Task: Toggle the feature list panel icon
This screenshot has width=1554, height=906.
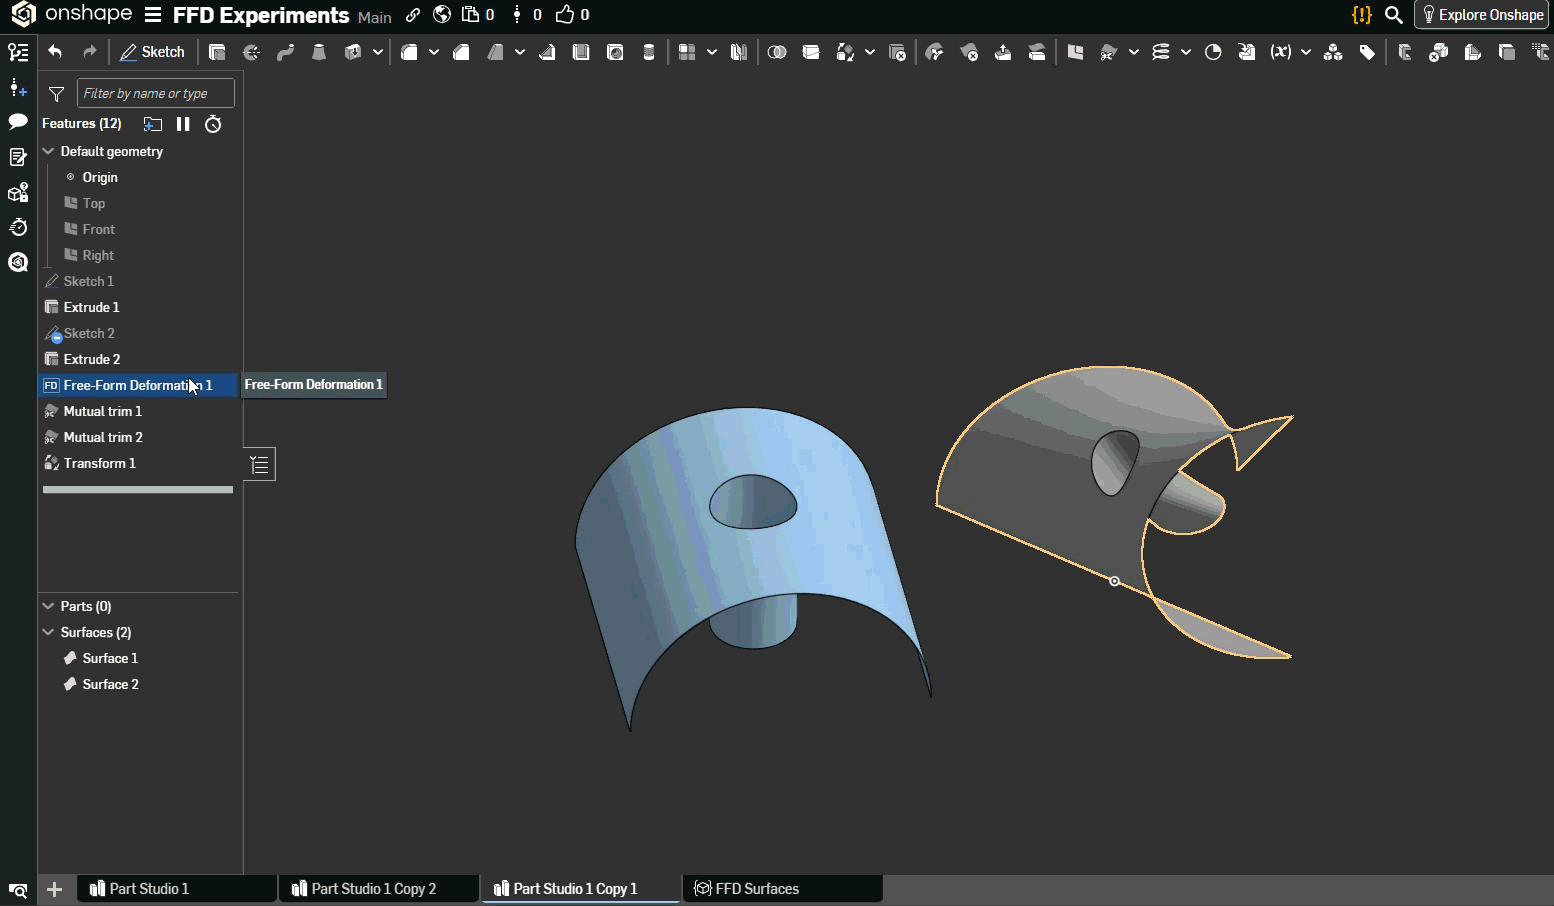Action: point(18,52)
